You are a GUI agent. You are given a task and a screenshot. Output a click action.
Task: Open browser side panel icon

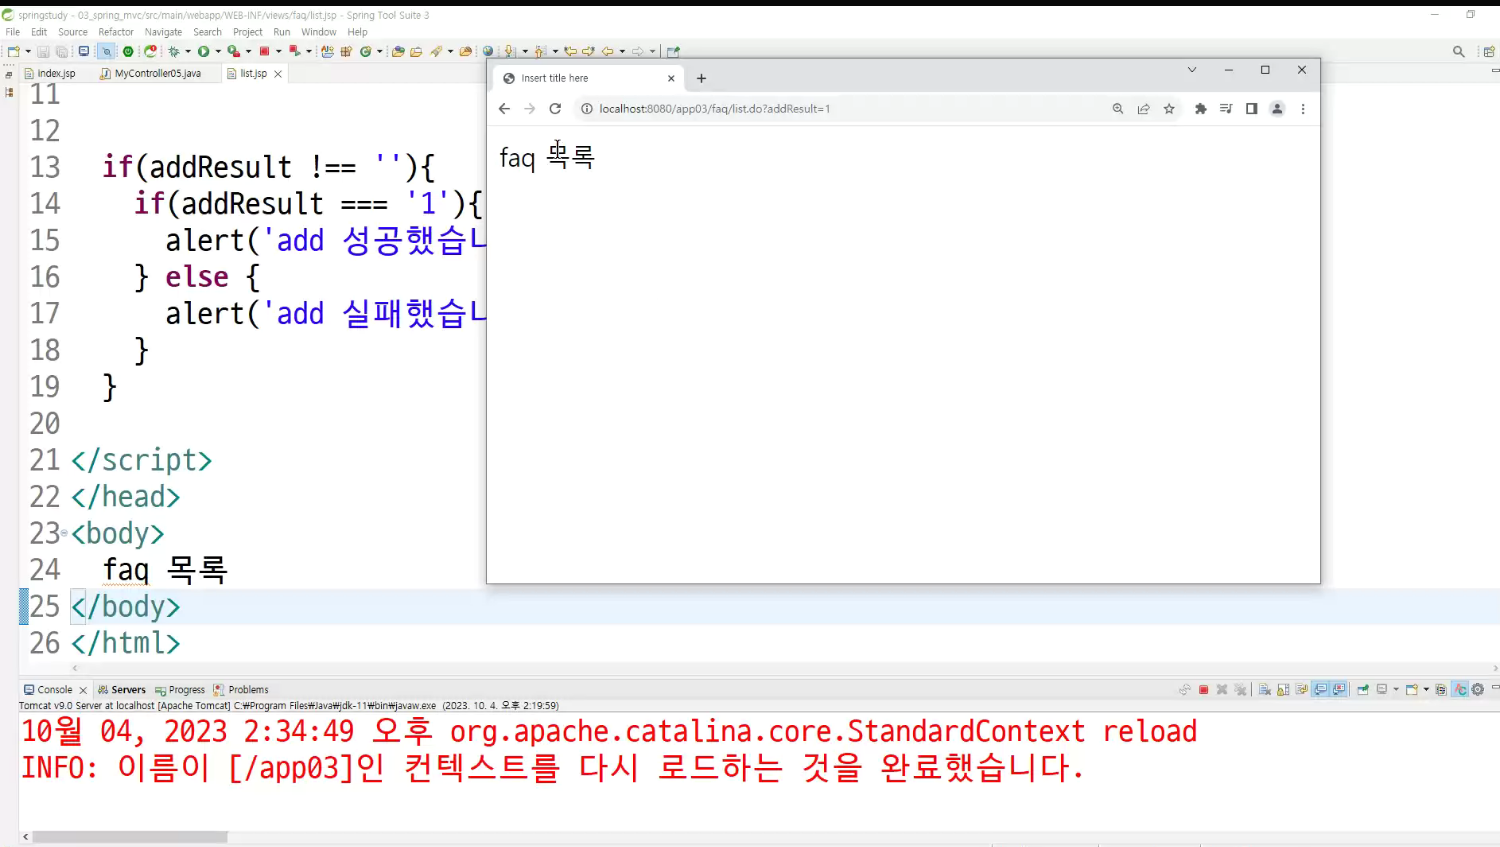click(1251, 109)
